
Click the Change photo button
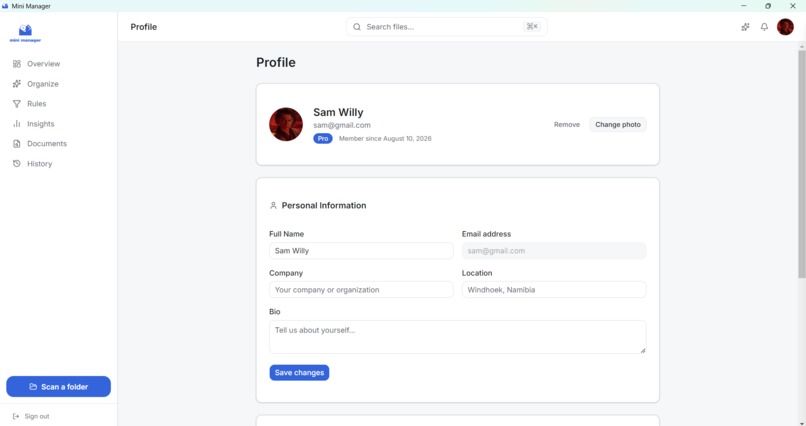tap(618, 124)
